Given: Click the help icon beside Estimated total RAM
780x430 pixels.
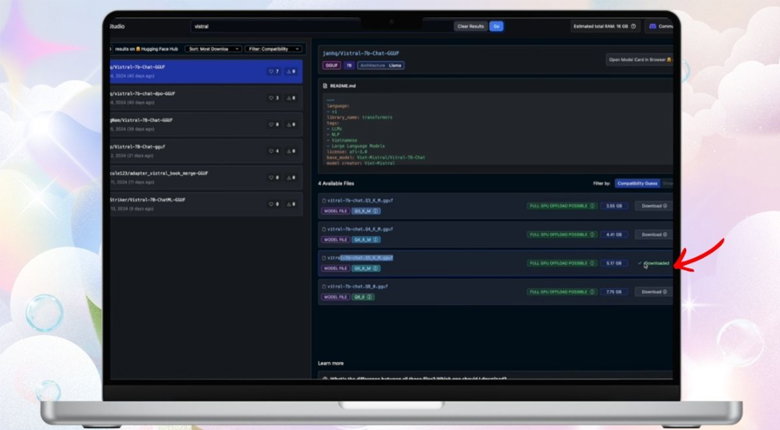Looking at the screenshot, I should click(x=633, y=26).
